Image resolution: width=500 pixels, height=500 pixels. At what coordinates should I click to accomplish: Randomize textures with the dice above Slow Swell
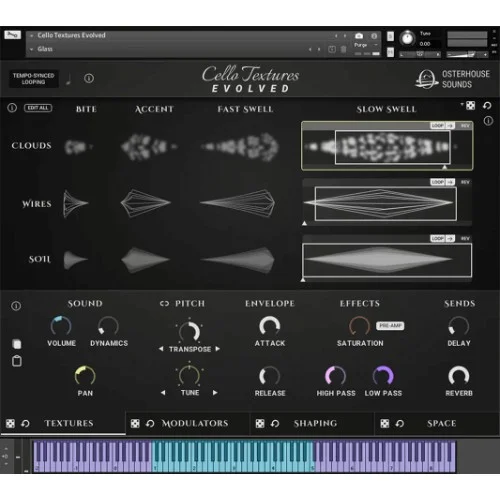470,106
